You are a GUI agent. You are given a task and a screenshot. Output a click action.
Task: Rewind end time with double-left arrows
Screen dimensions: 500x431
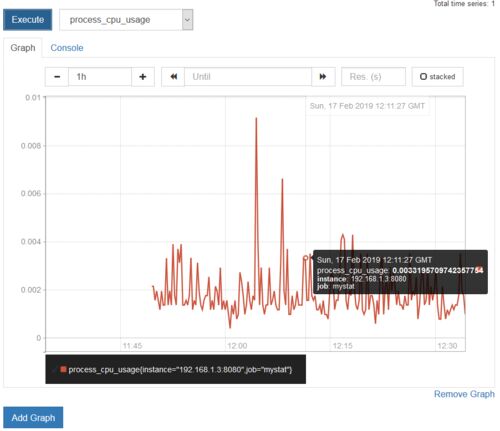(x=173, y=77)
